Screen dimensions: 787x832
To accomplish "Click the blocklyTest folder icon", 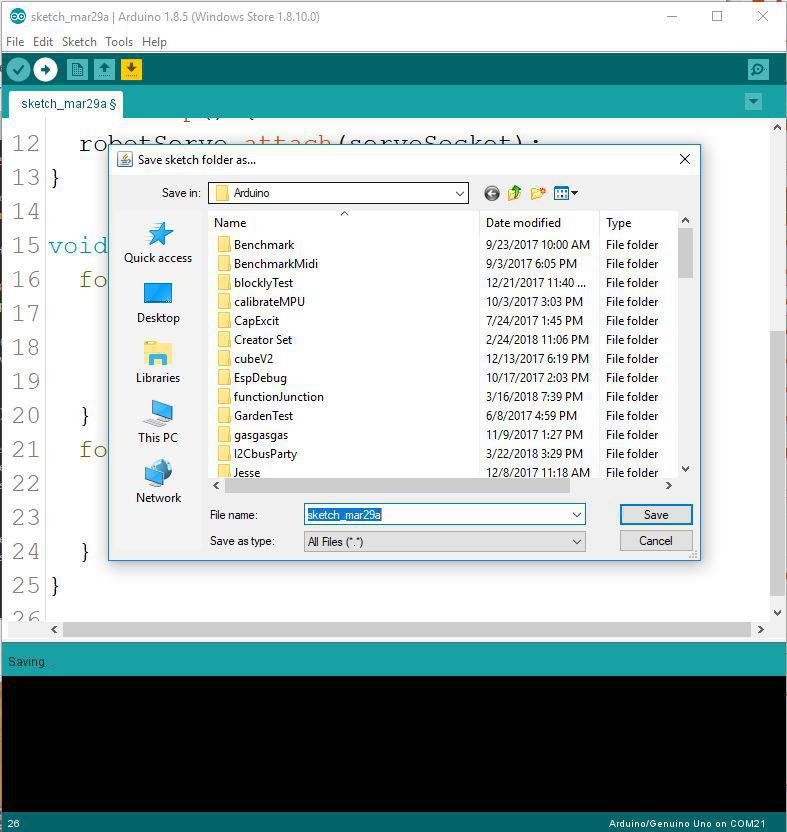I will pos(224,283).
